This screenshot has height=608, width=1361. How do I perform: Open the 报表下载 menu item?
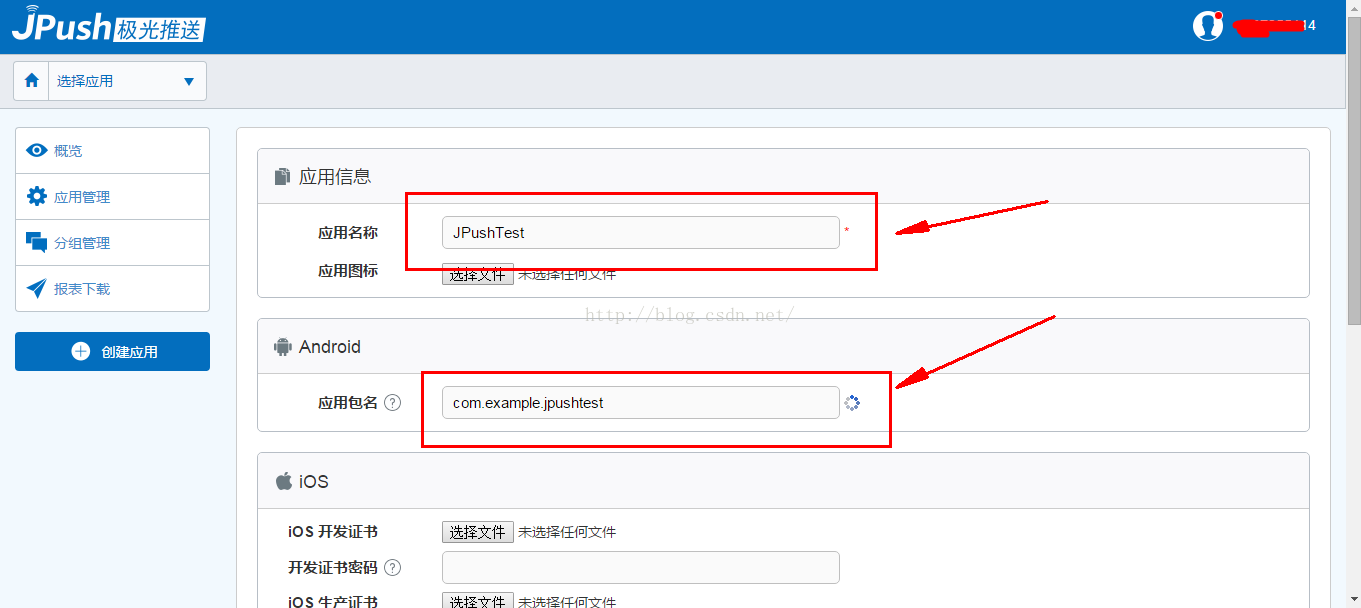(x=112, y=289)
